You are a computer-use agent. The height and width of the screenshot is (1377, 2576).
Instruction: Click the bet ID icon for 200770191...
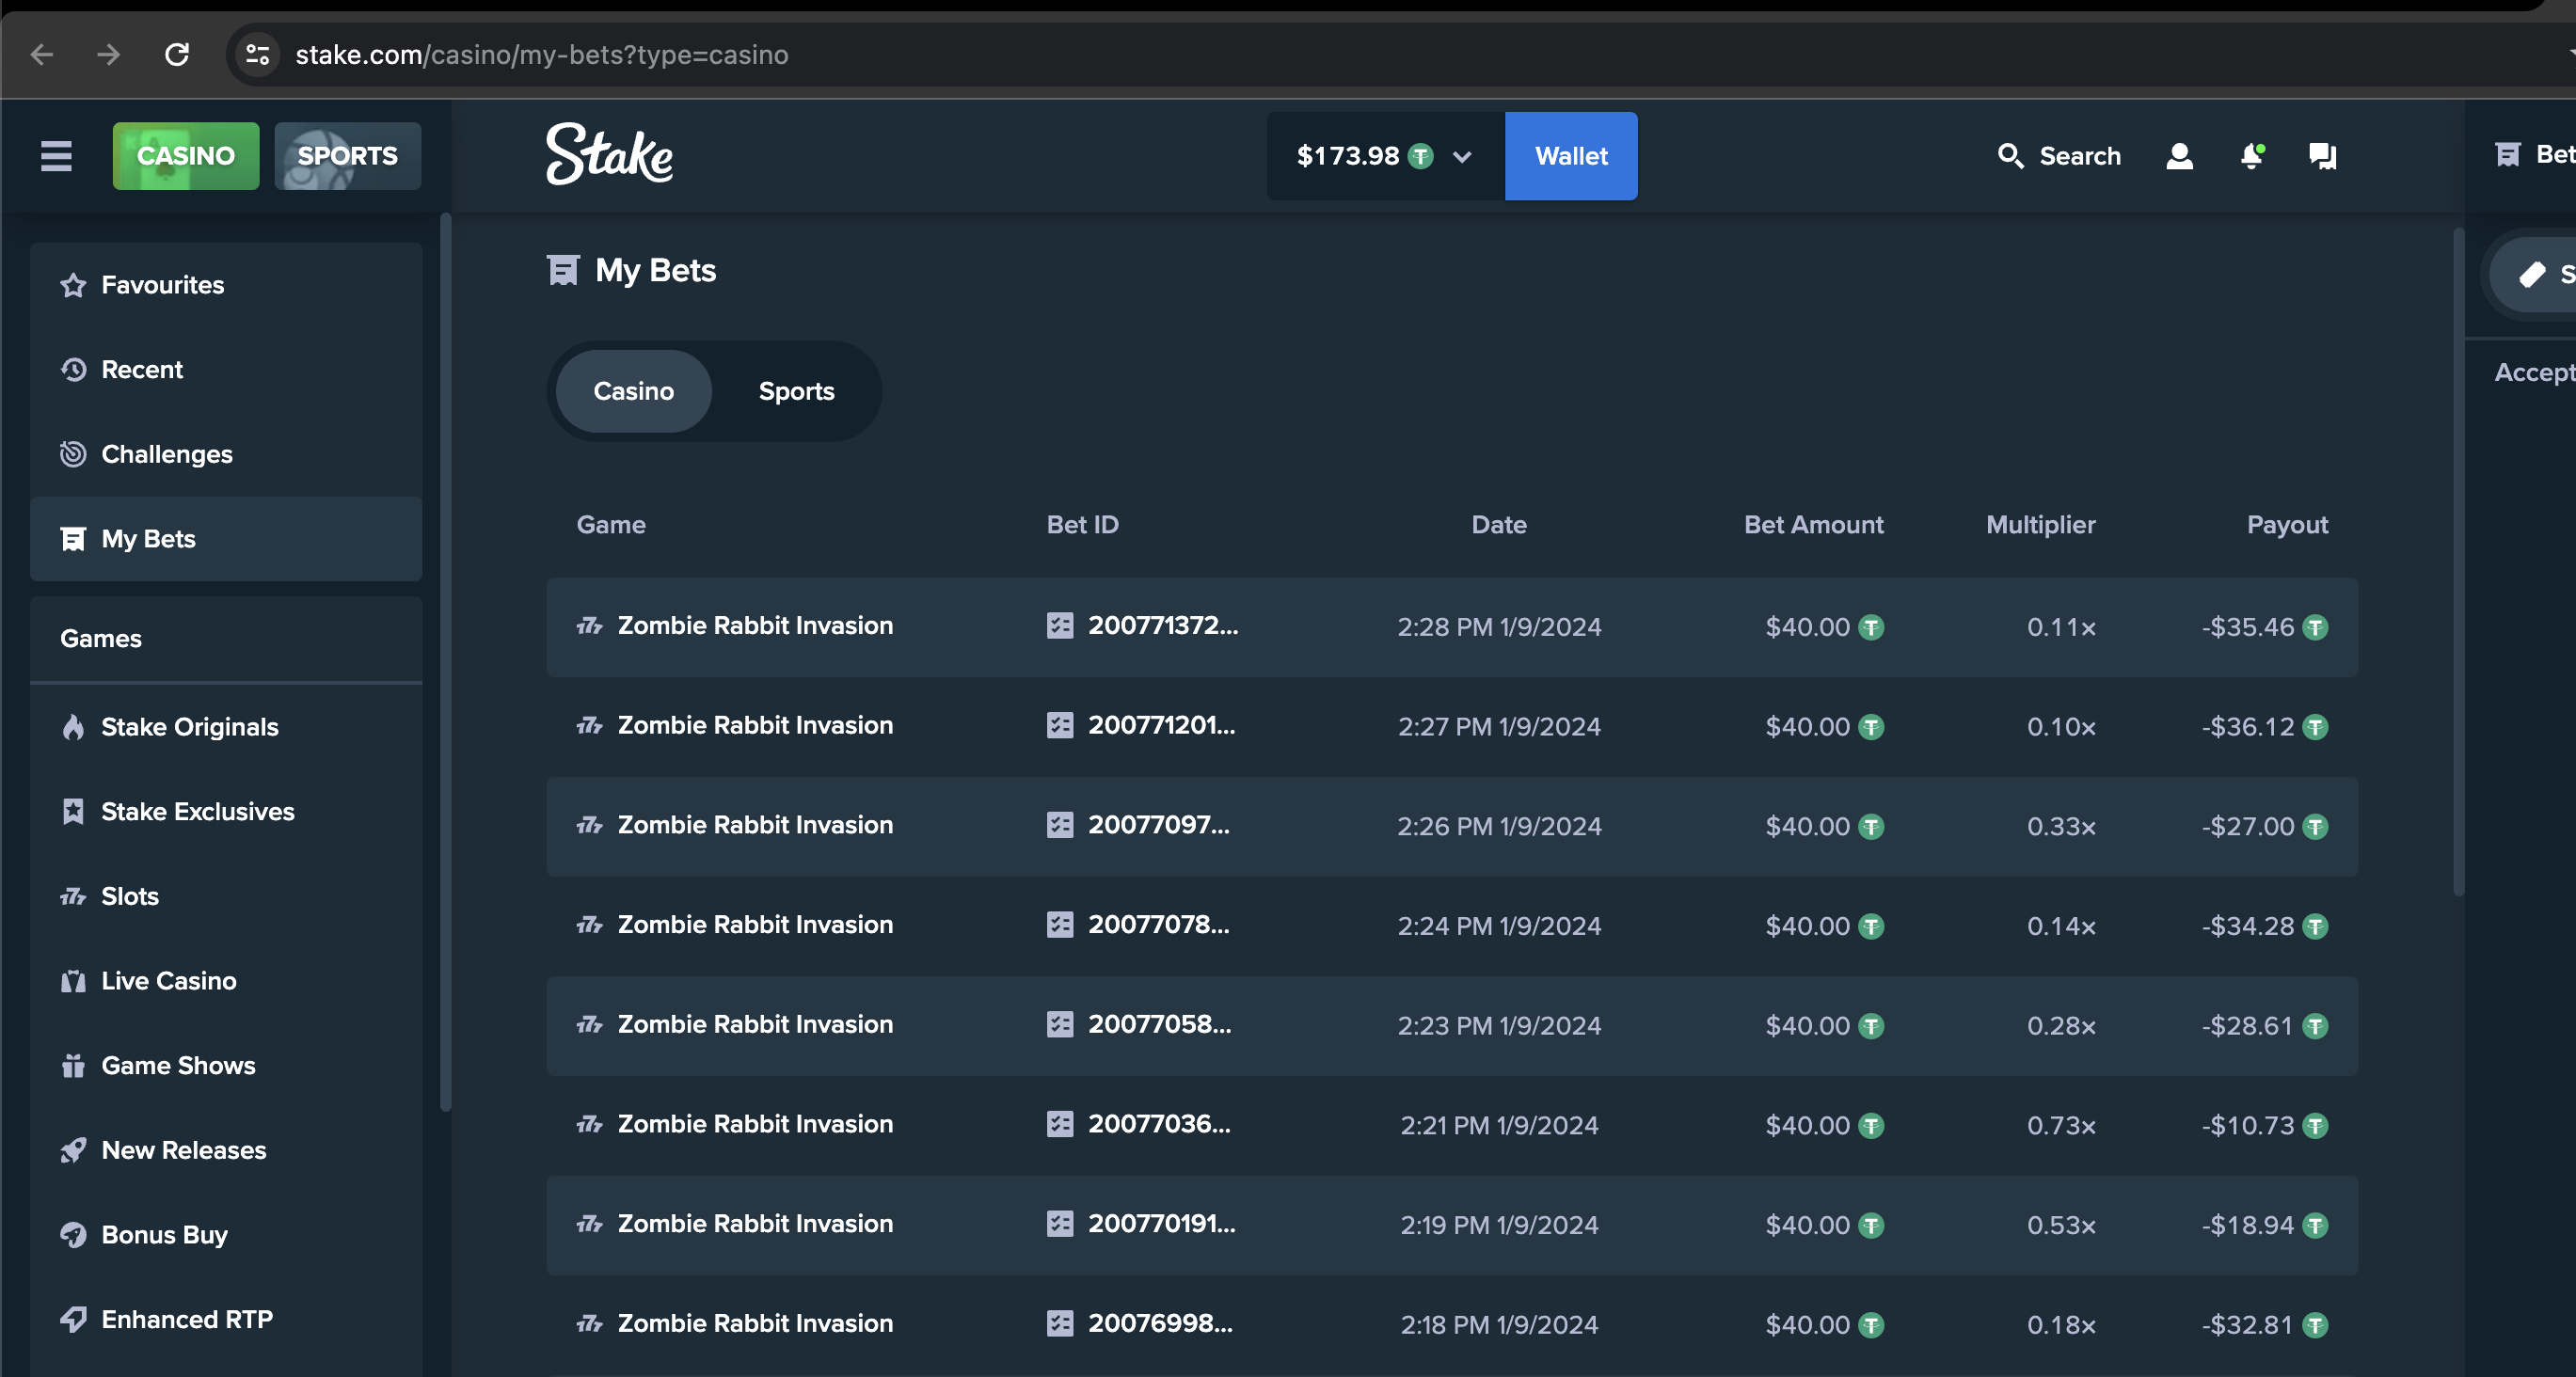tap(1060, 1224)
